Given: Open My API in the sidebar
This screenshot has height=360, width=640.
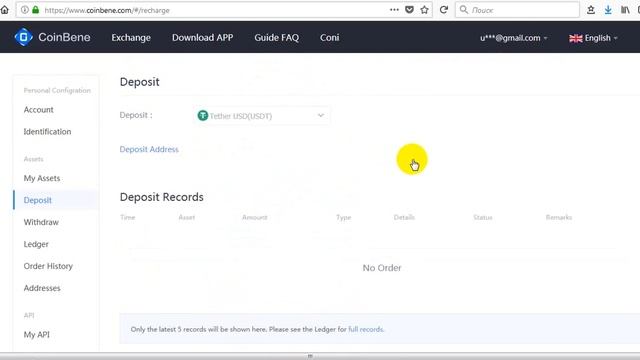Looking at the screenshot, I should (36, 335).
